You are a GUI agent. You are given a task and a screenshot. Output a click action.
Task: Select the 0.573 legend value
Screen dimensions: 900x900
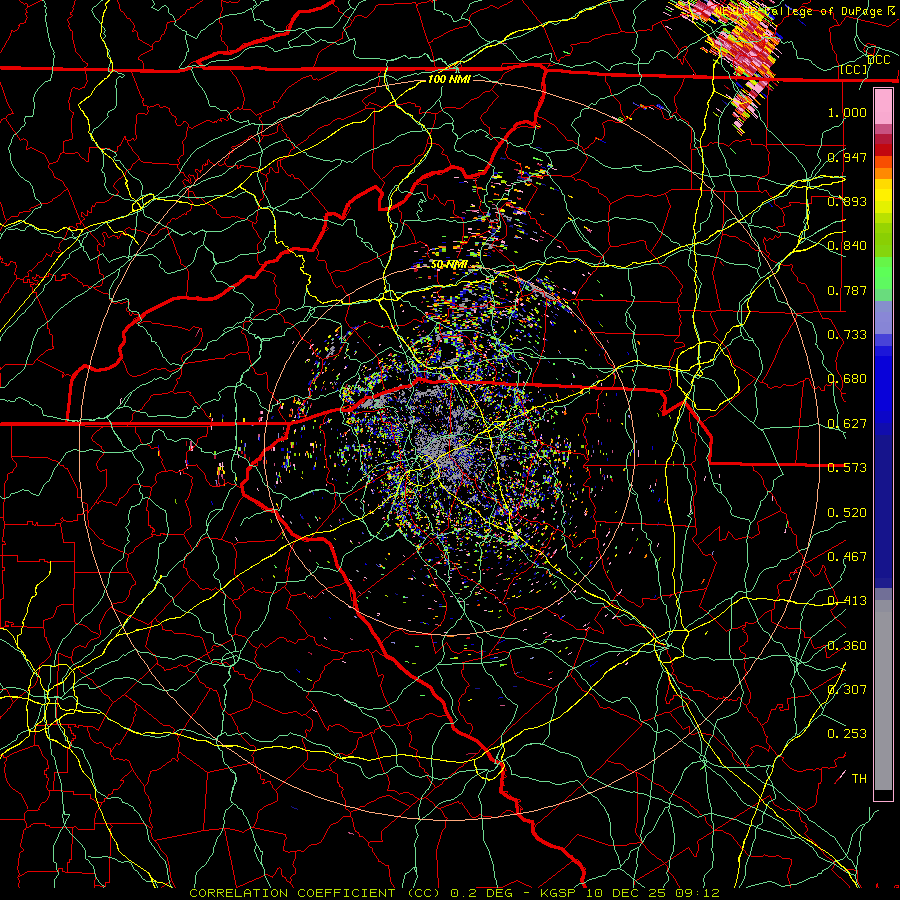point(847,468)
